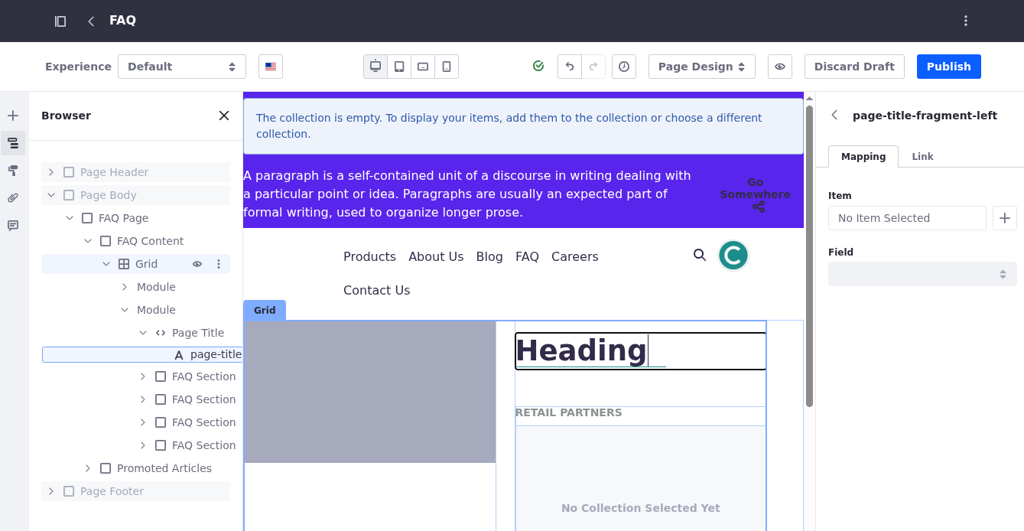Screen dimensions: 1024x531
Task: Open the Page Design mode dropdown
Action: coord(701,67)
